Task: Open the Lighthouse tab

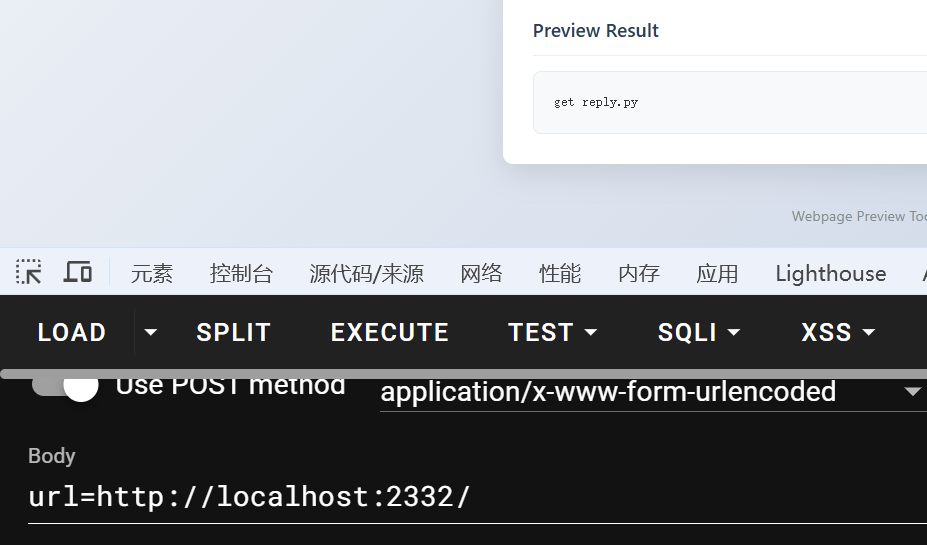Action: [x=830, y=273]
